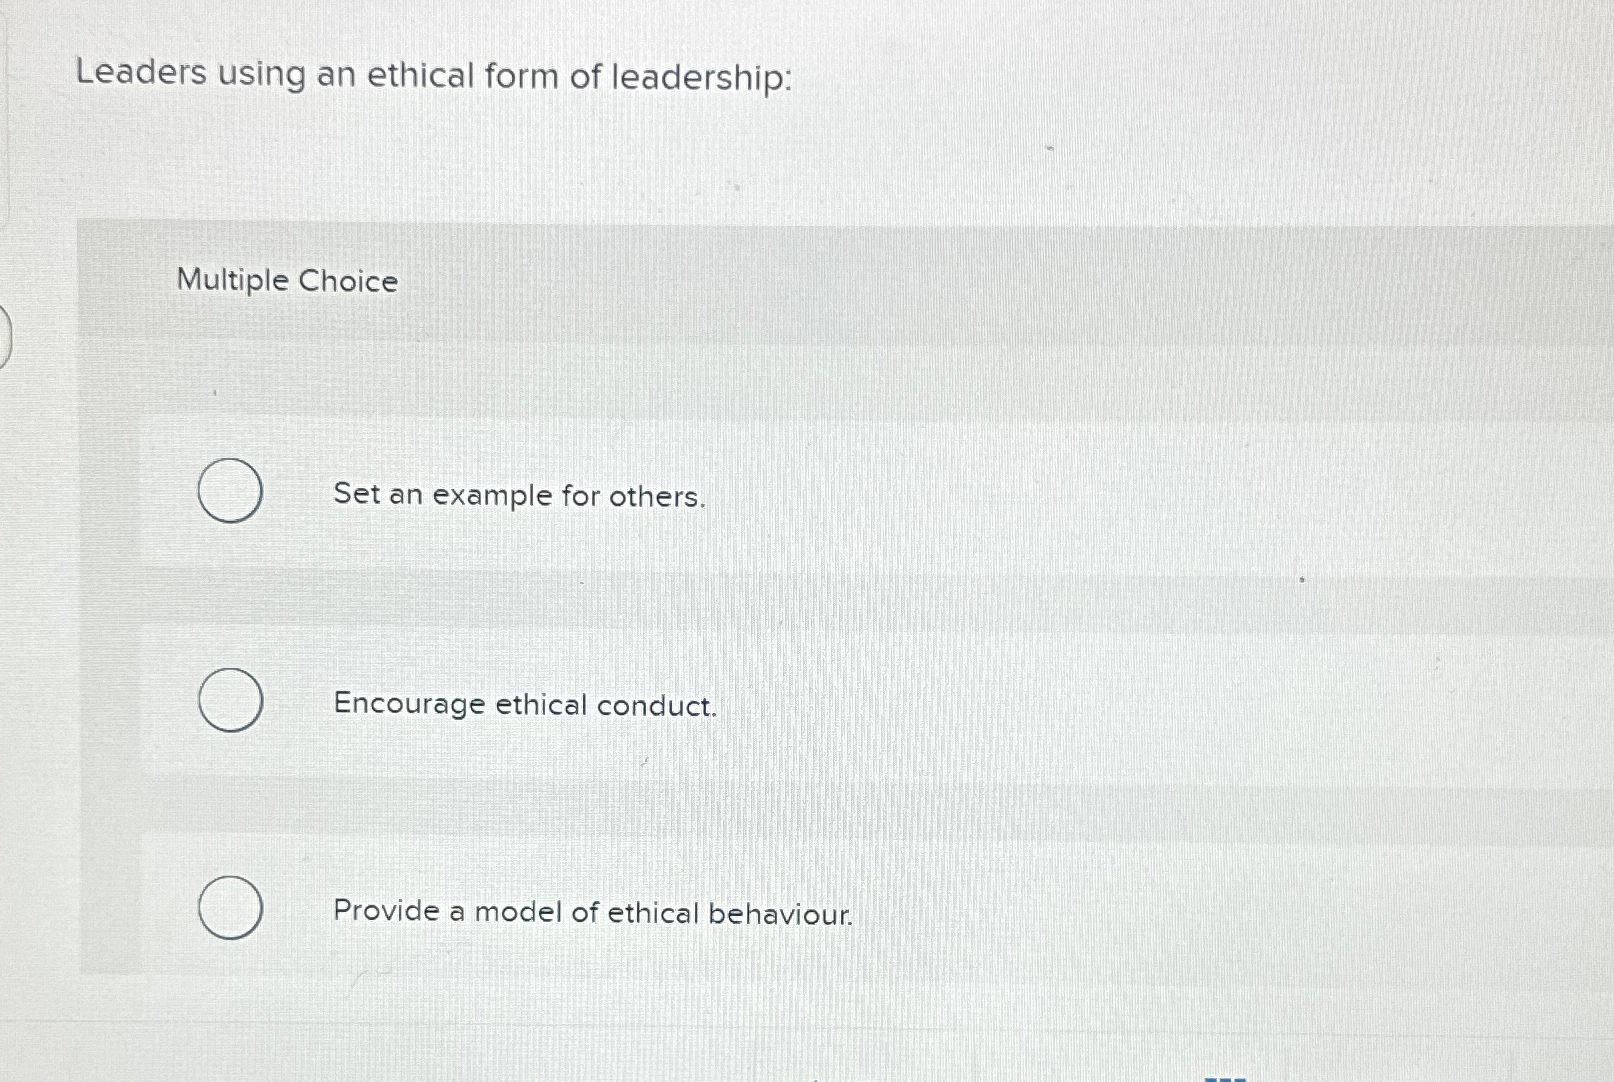Click the answer text 'Encourage ethical conduct'
Viewport: 1614px width, 1082px height.
[x=524, y=705]
